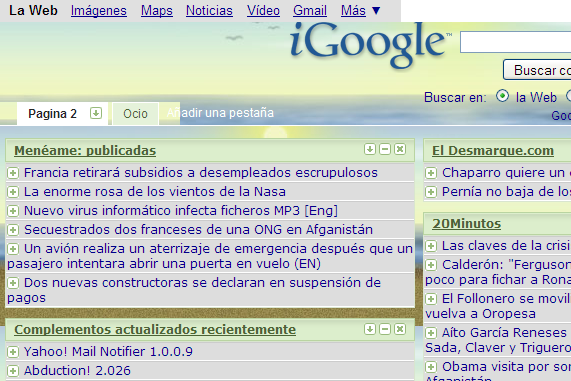Open the Chaparro quiere un headline
The image size is (571, 381).
click(507, 173)
